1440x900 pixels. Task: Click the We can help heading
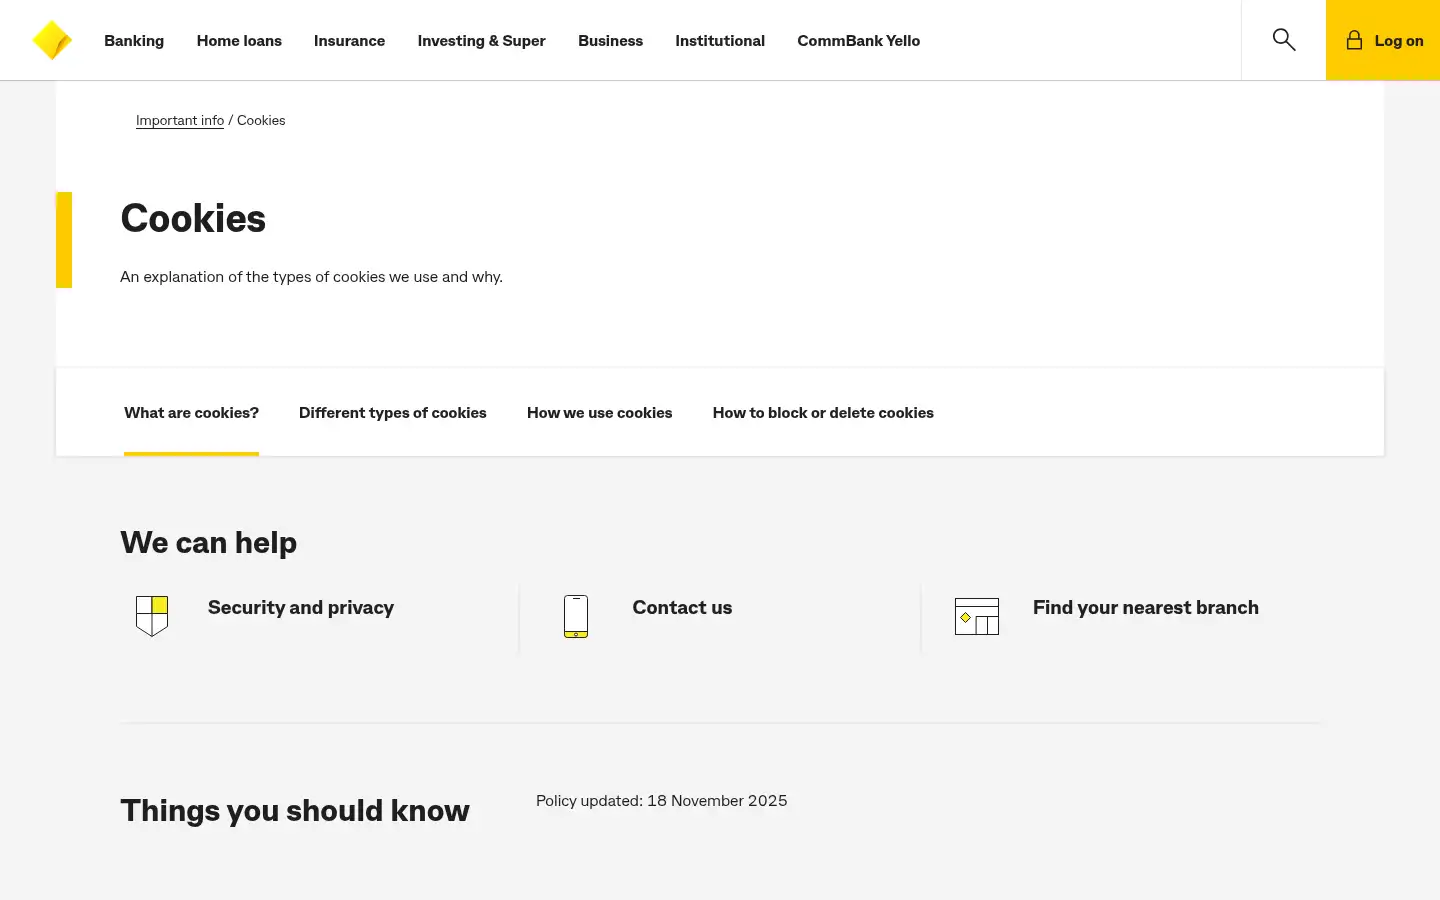point(209,542)
